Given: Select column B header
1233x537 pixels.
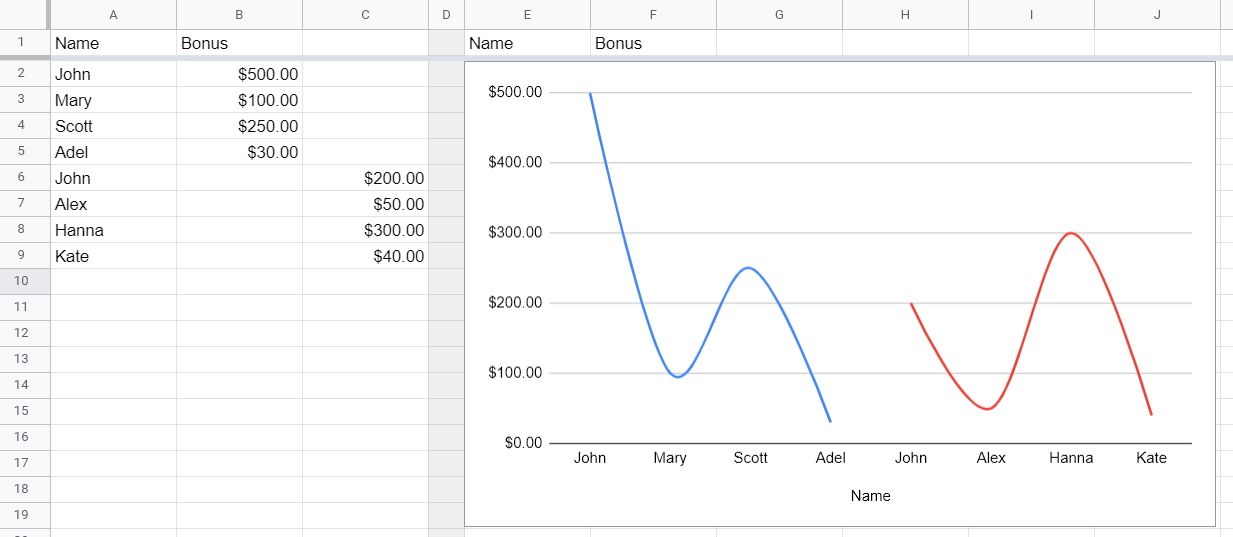Looking at the screenshot, I should (239, 14).
